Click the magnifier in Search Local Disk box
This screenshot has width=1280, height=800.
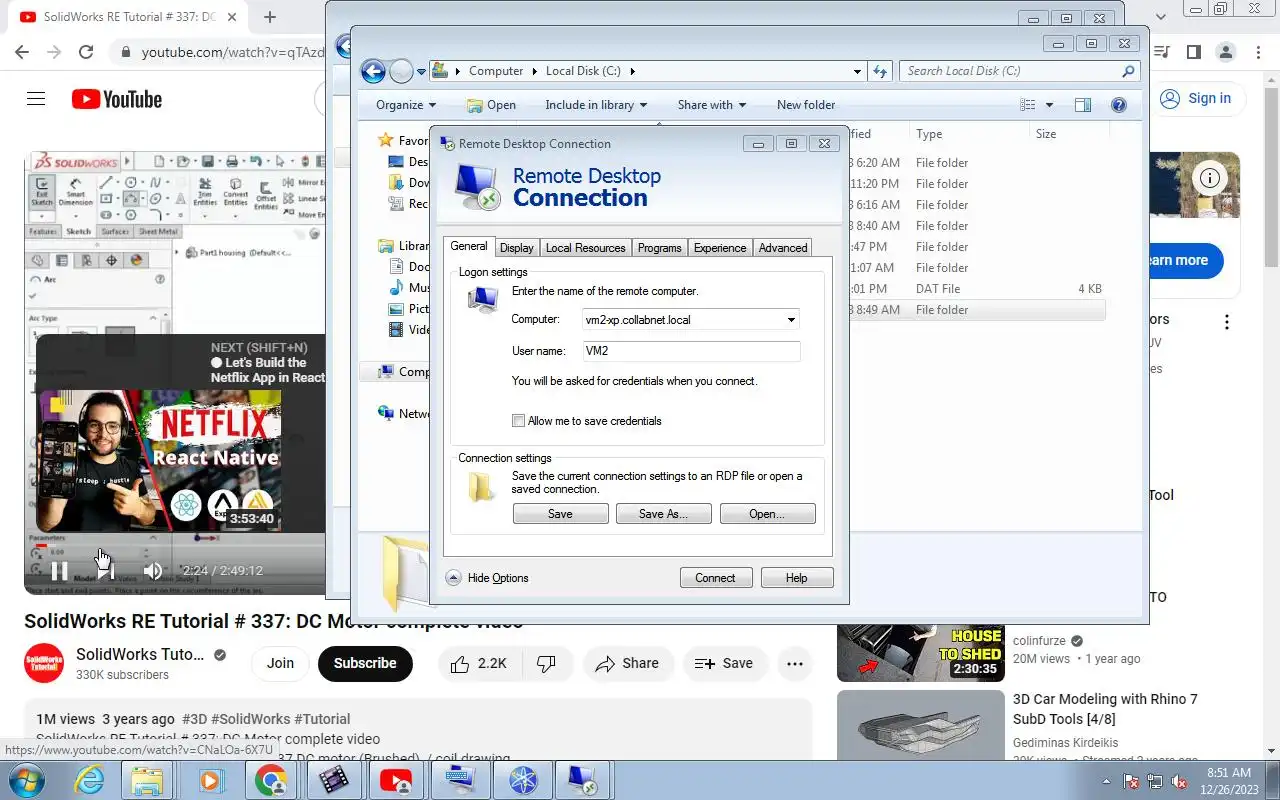[x=1128, y=71]
